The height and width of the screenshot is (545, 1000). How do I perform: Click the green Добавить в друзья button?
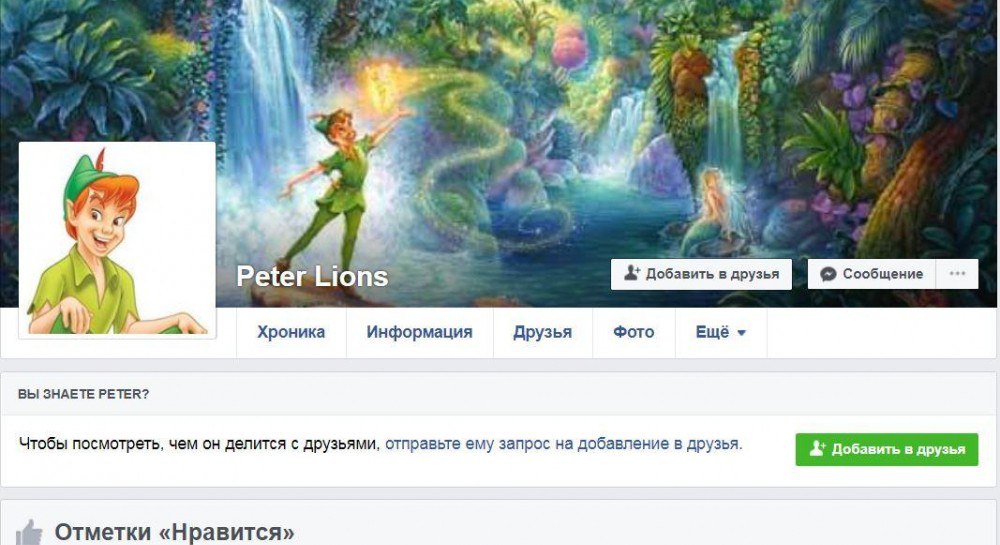pos(886,449)
